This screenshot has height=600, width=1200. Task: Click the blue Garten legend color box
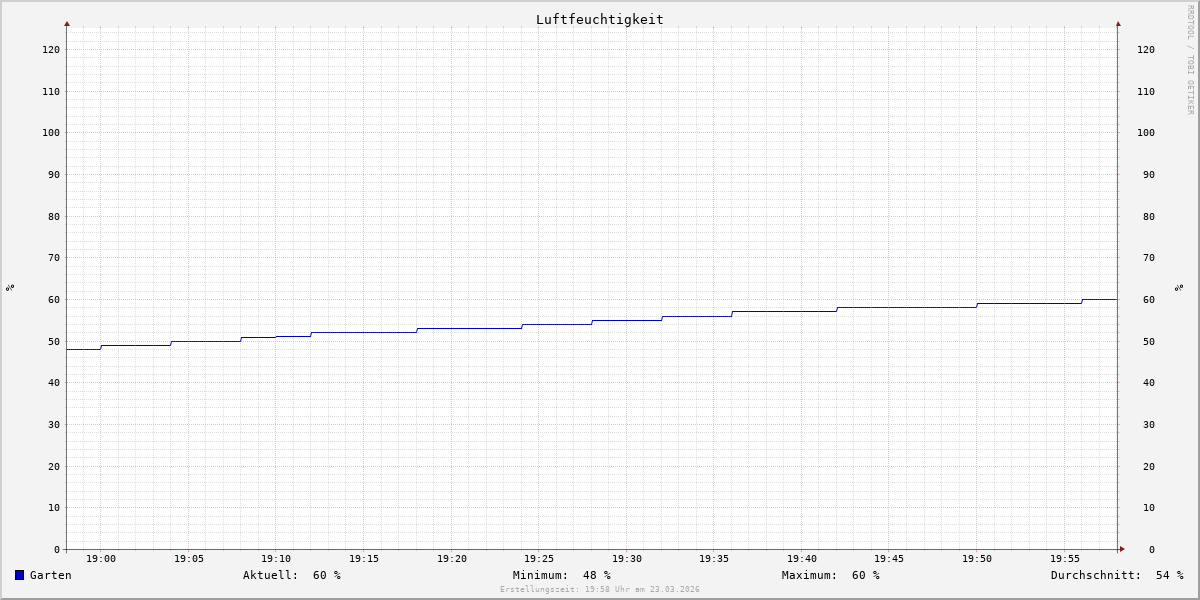click(x=19, y=575)
